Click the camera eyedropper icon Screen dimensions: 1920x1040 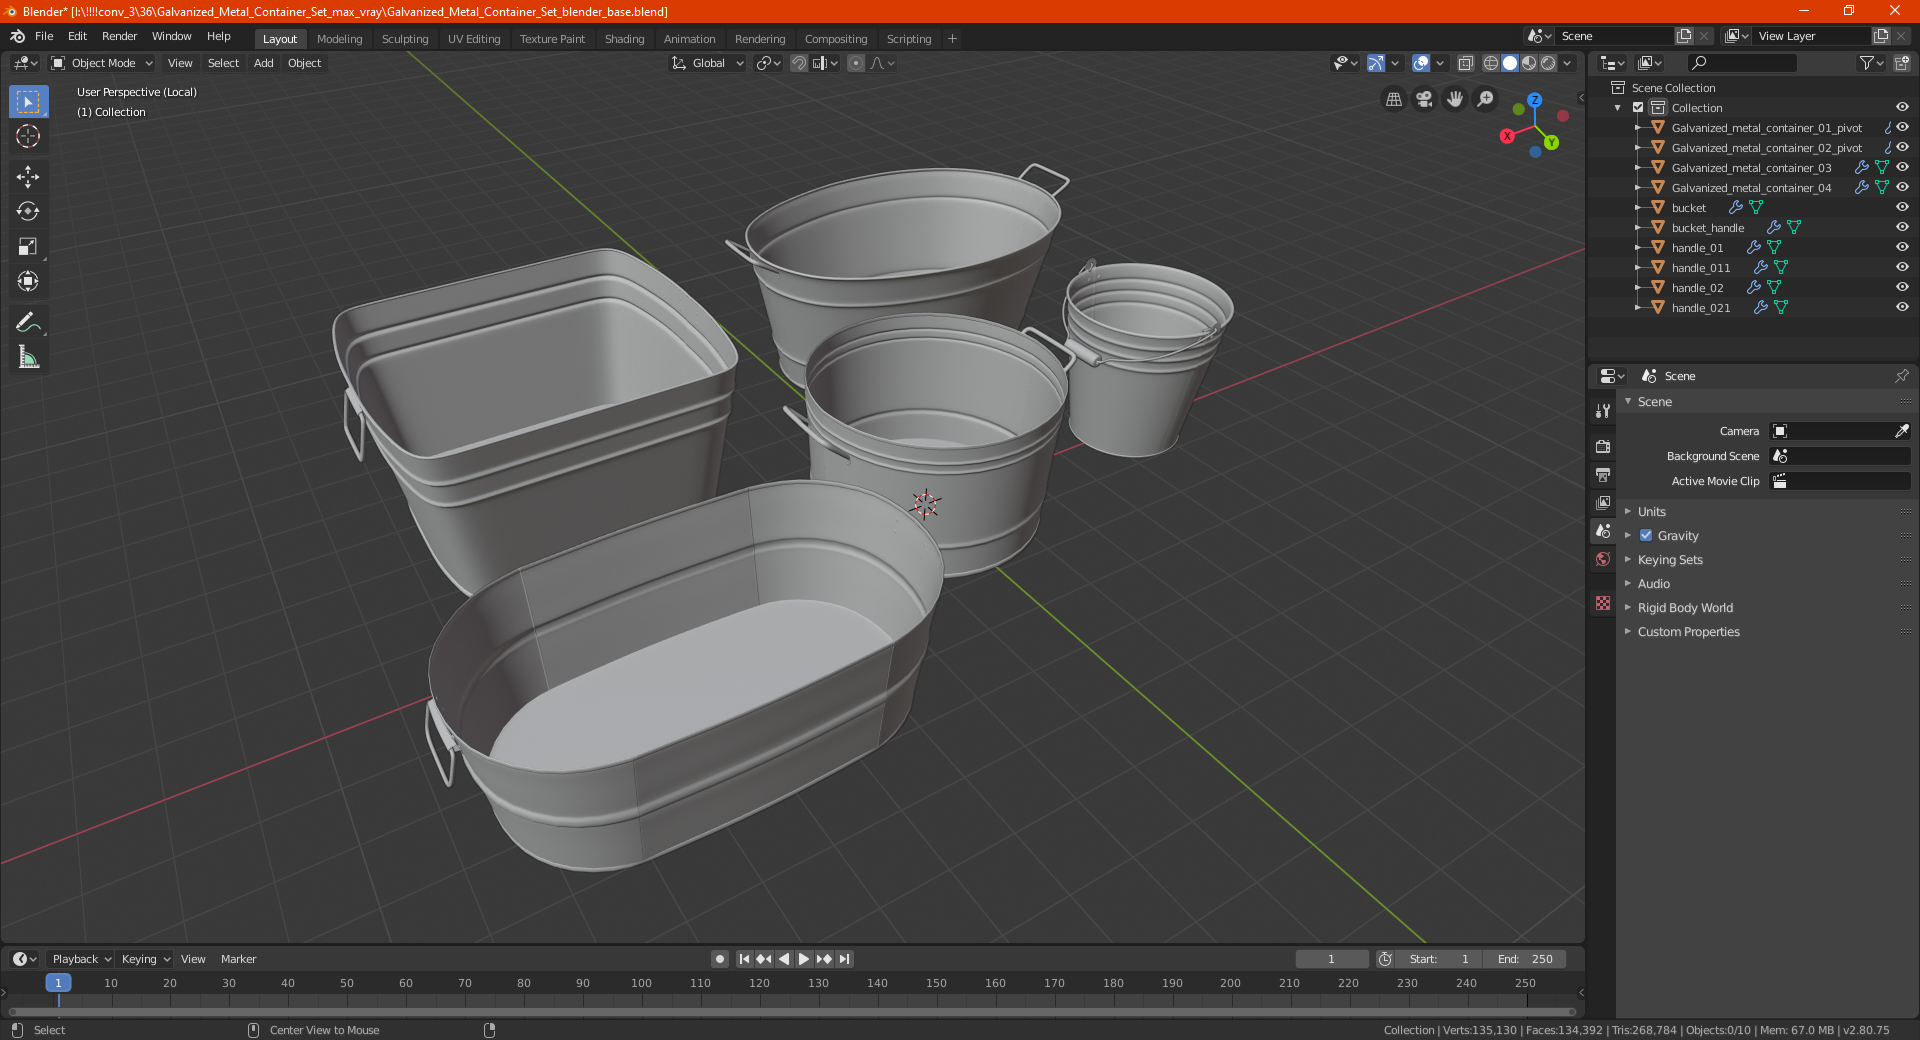1901,431
